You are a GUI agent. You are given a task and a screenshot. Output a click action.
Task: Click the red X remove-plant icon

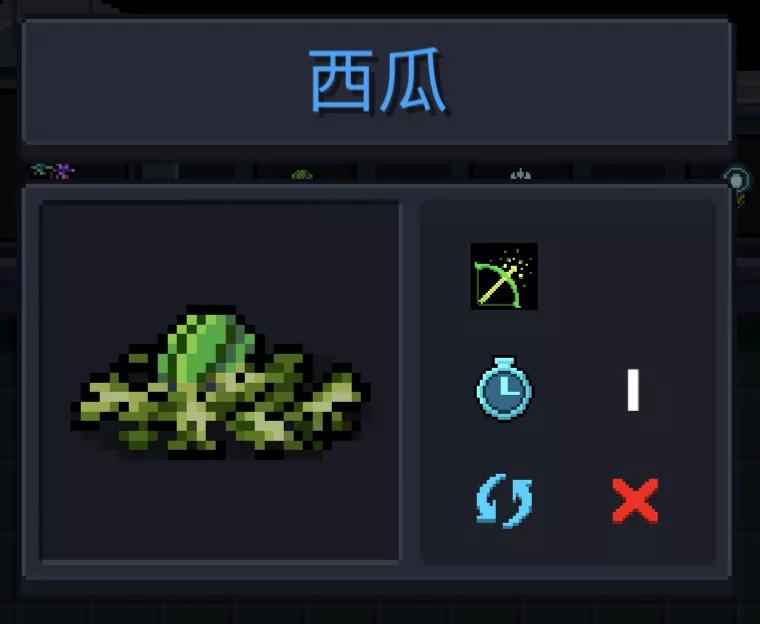click(635, 501)
